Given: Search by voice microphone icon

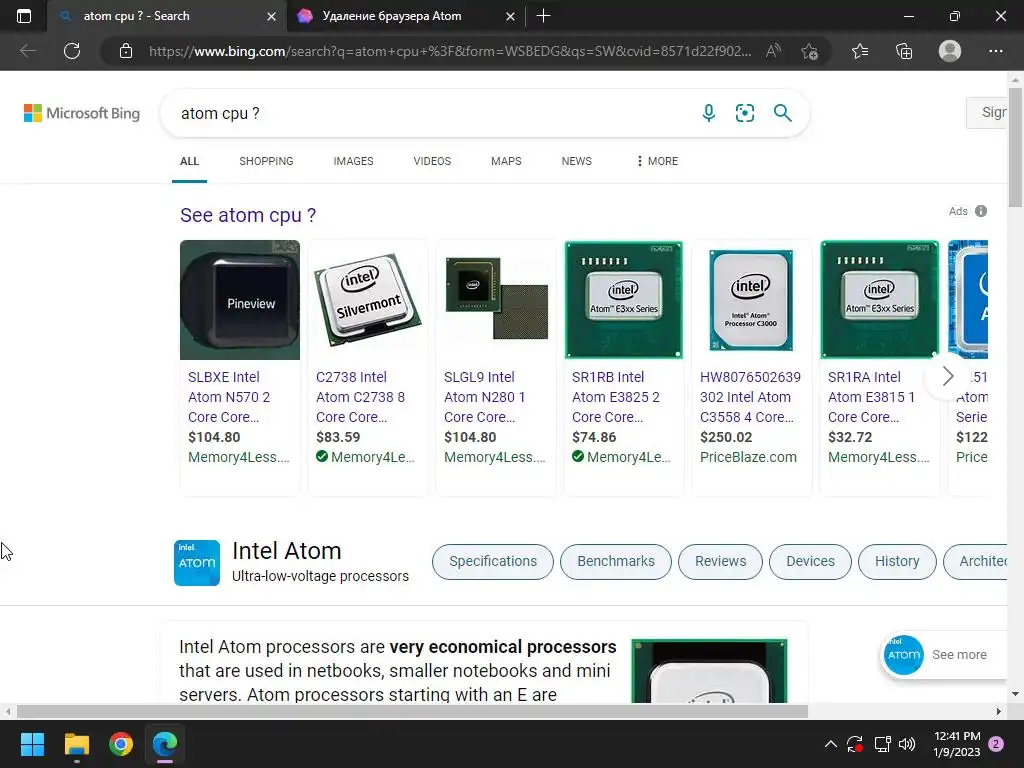Looking at the screenshot, I should click(709, 113).
